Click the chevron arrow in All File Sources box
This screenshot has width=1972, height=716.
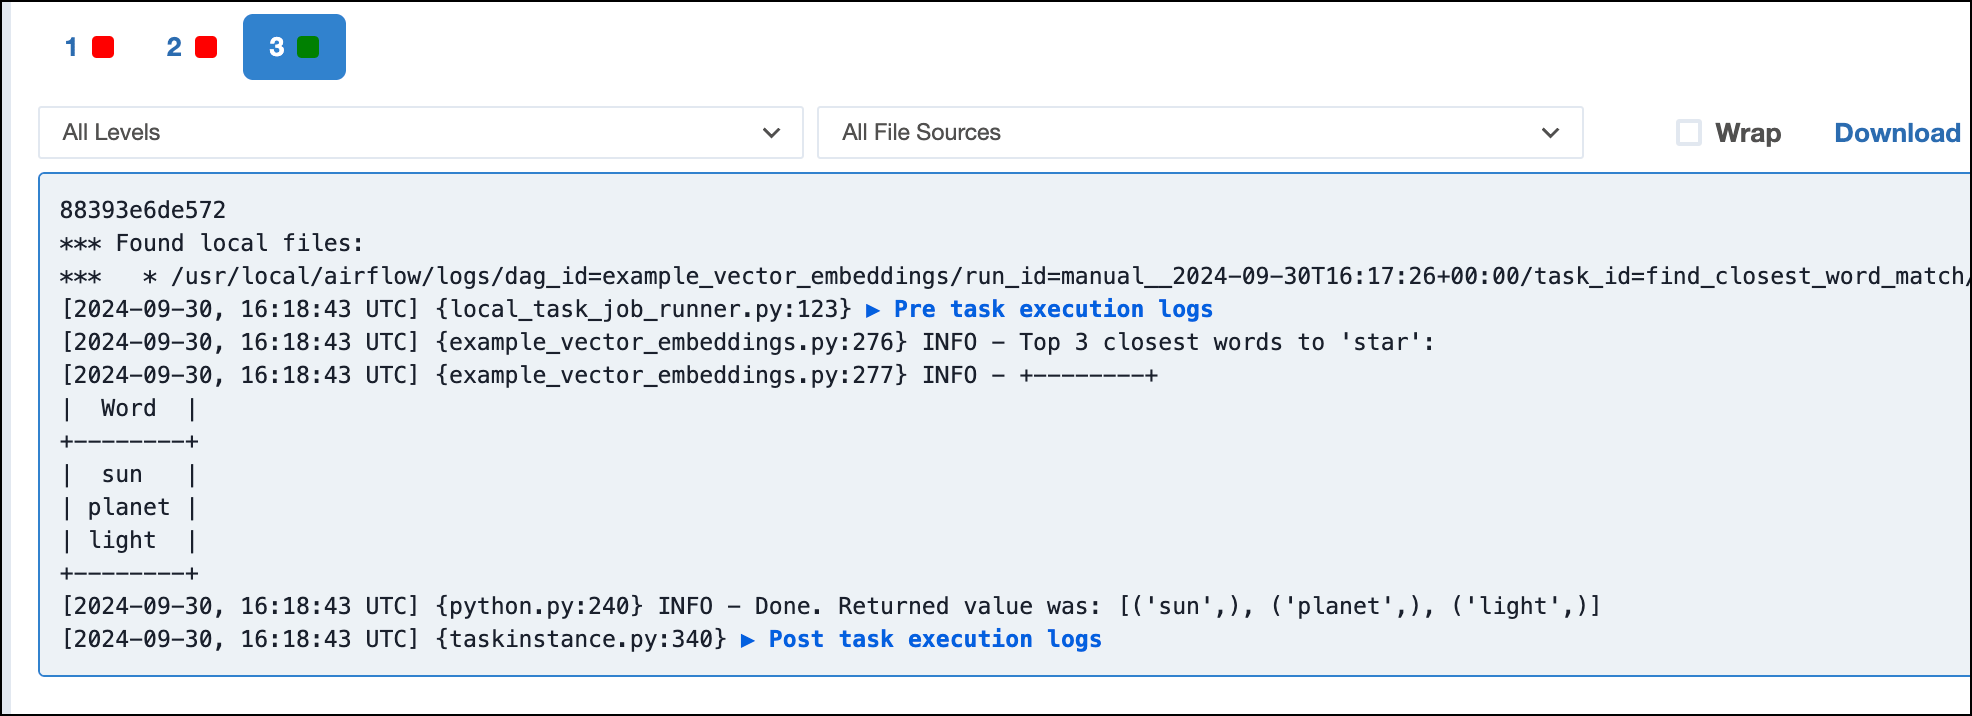[1550, 133]
